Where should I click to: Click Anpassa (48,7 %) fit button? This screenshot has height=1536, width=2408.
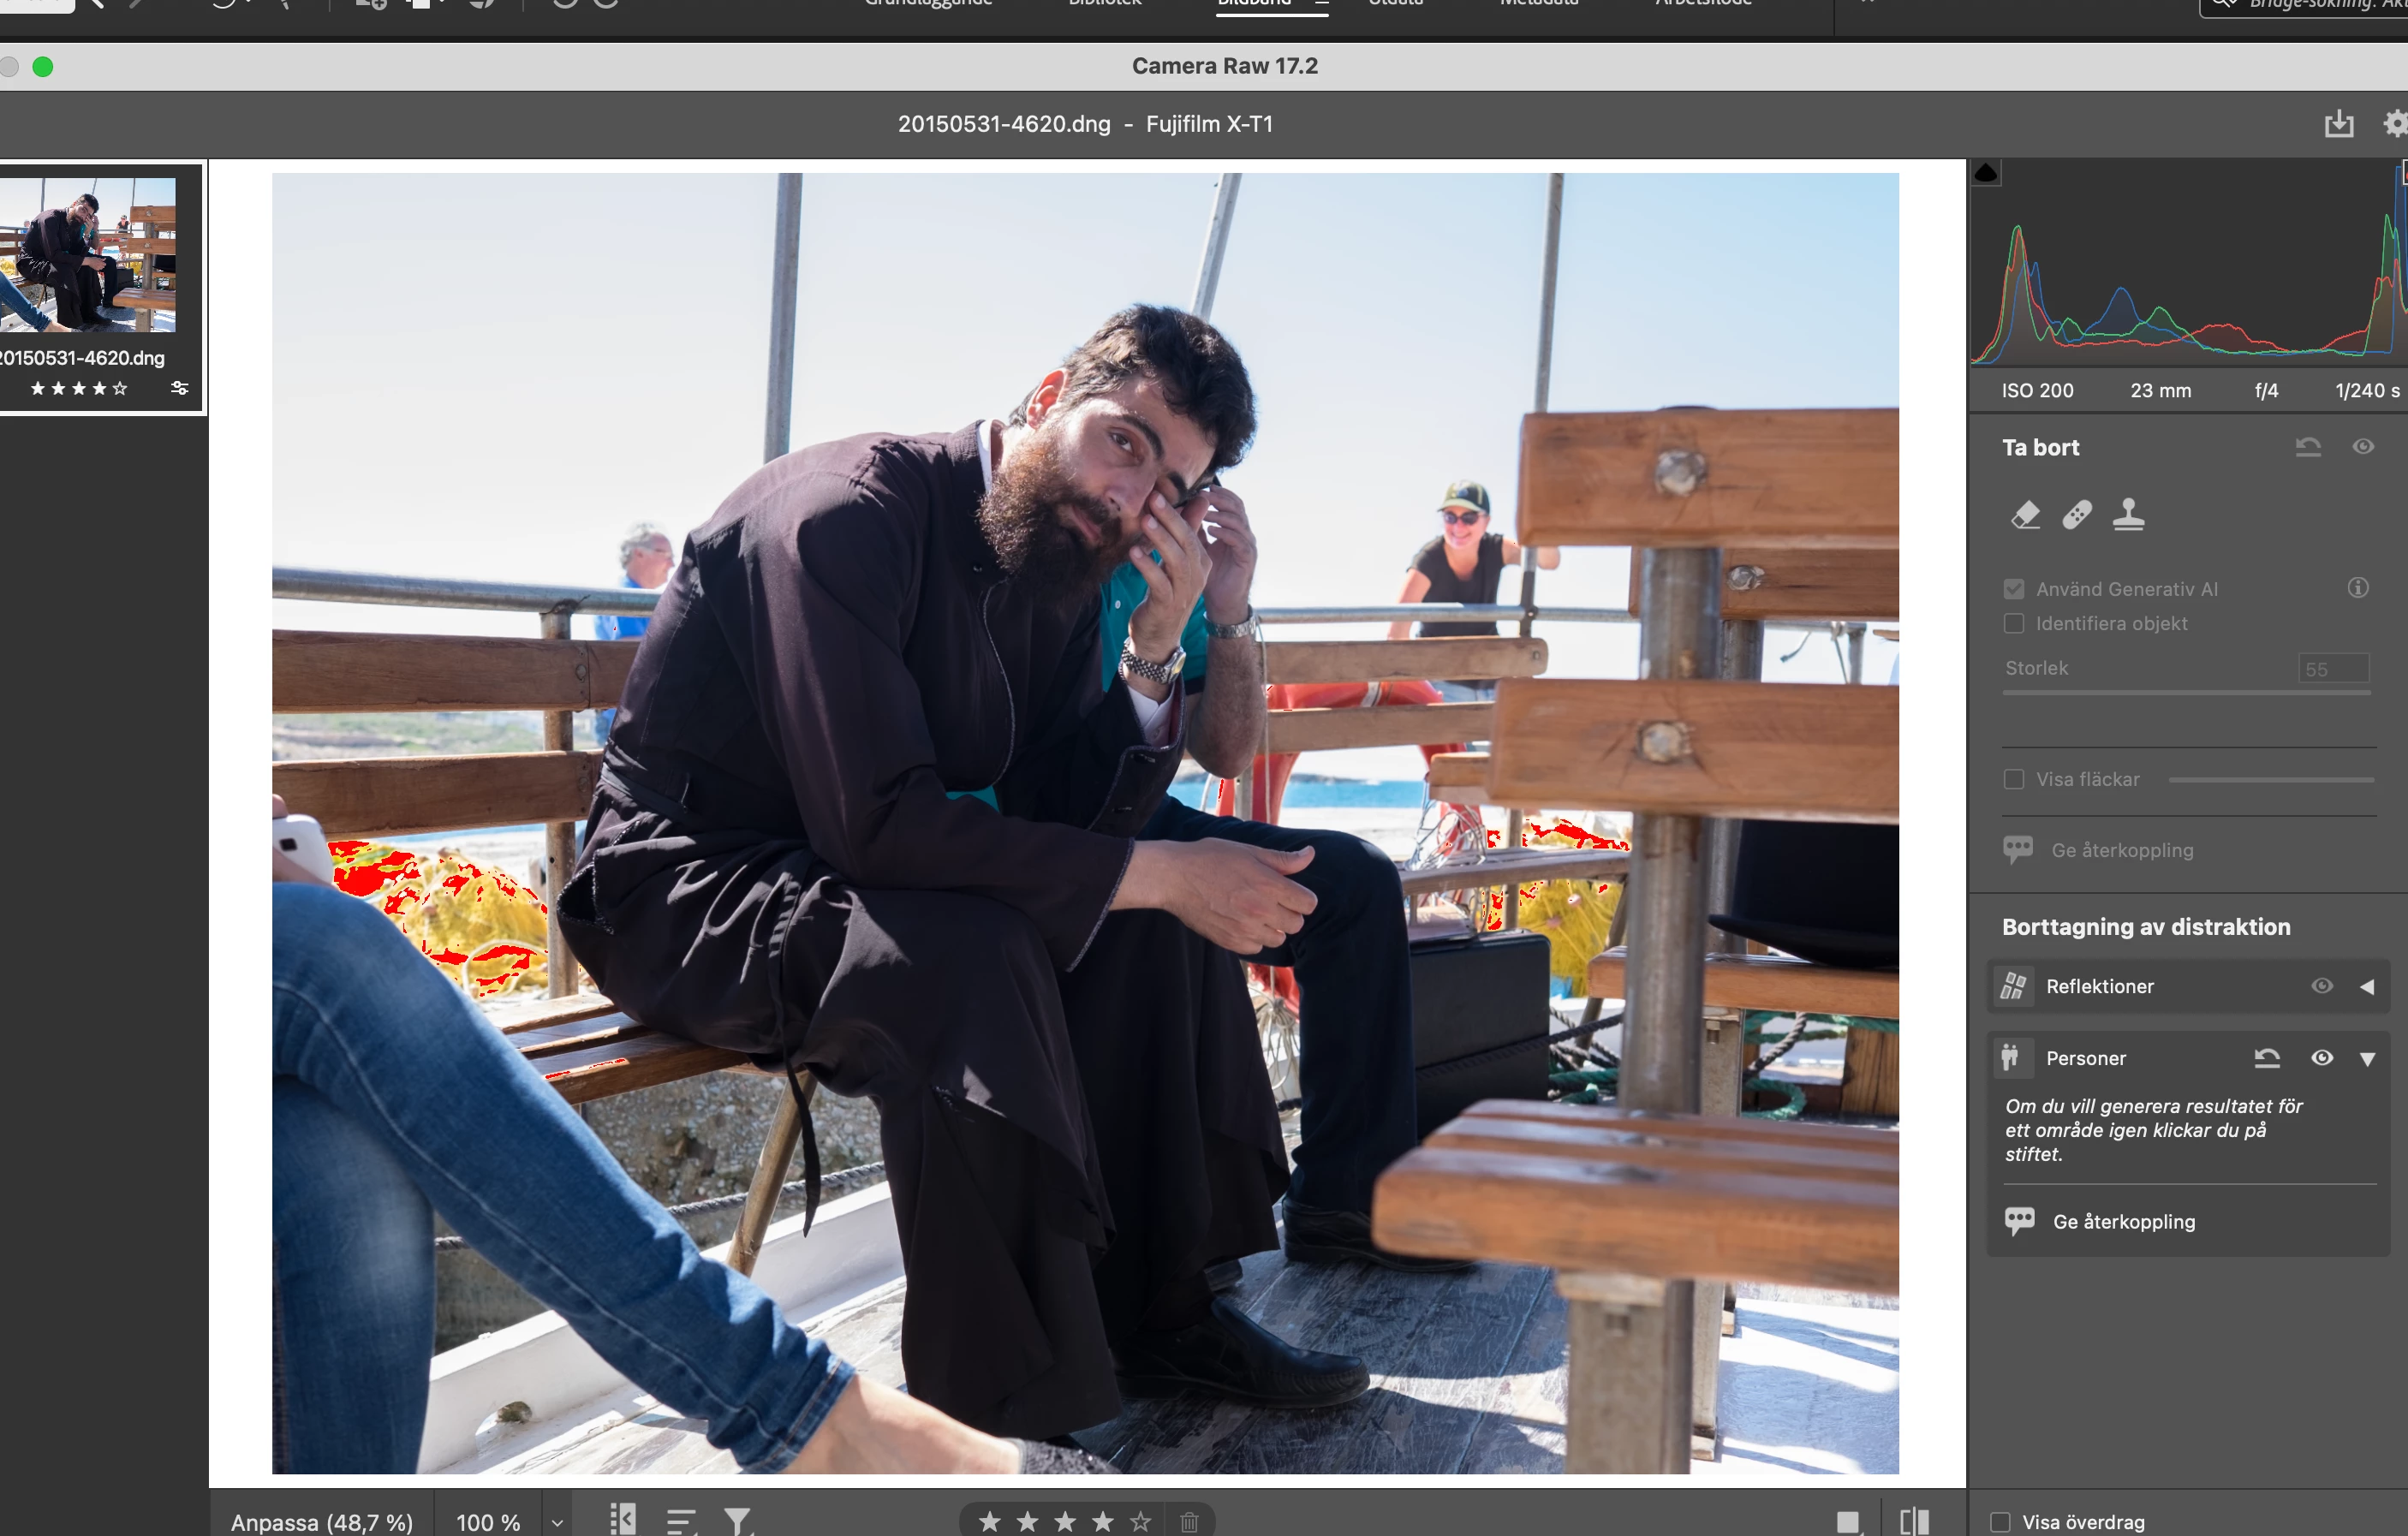[x=321, y=1522]
